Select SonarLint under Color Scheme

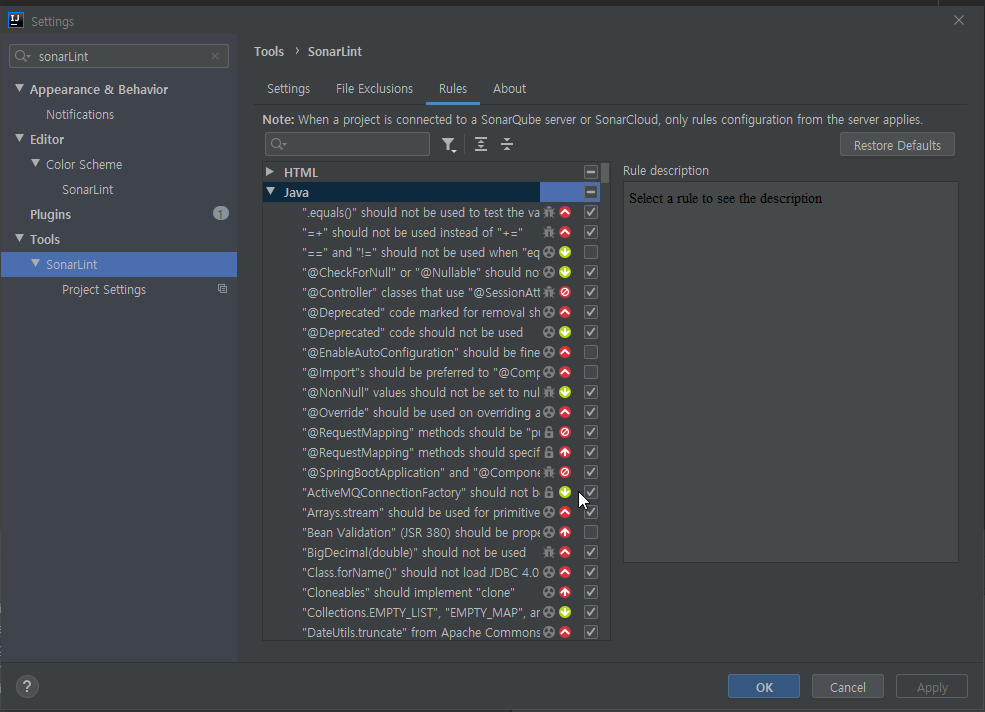(87, 189)
